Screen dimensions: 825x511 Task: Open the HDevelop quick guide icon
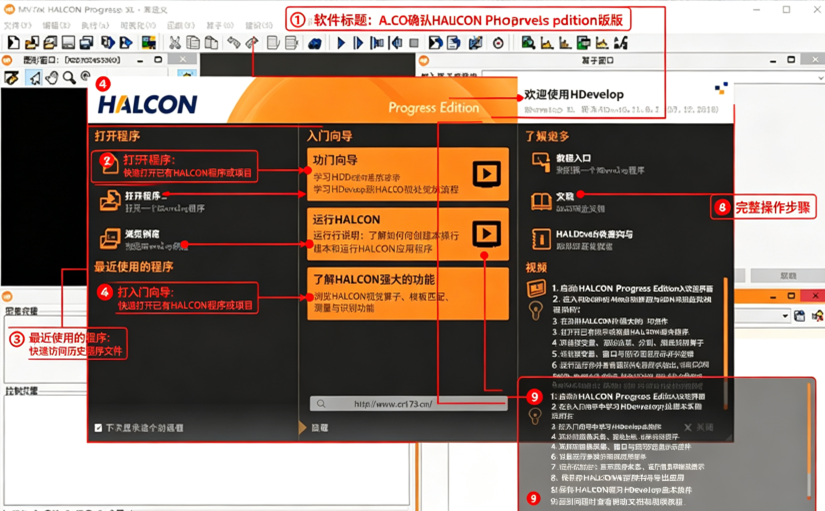(541, 239)
